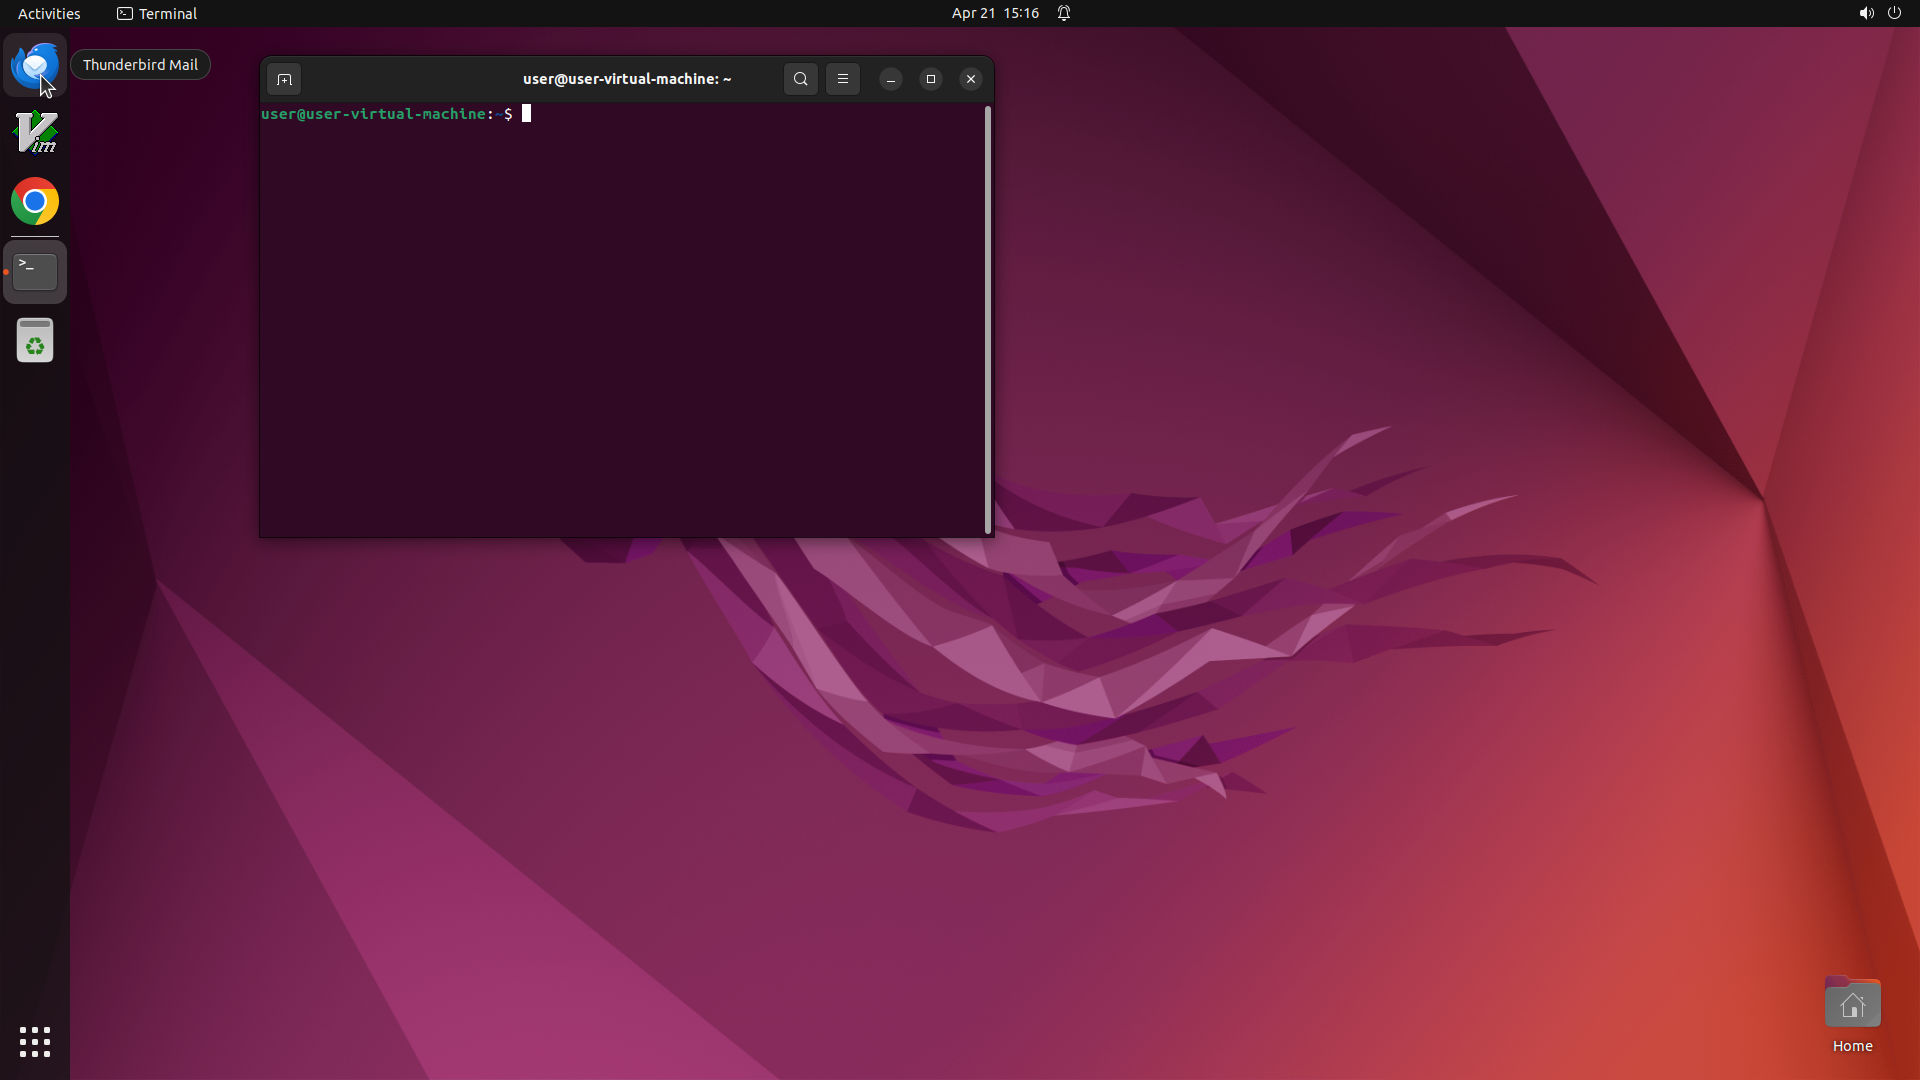
Task: Open the Terminal app menu in top bar
Action: [157, 13]
